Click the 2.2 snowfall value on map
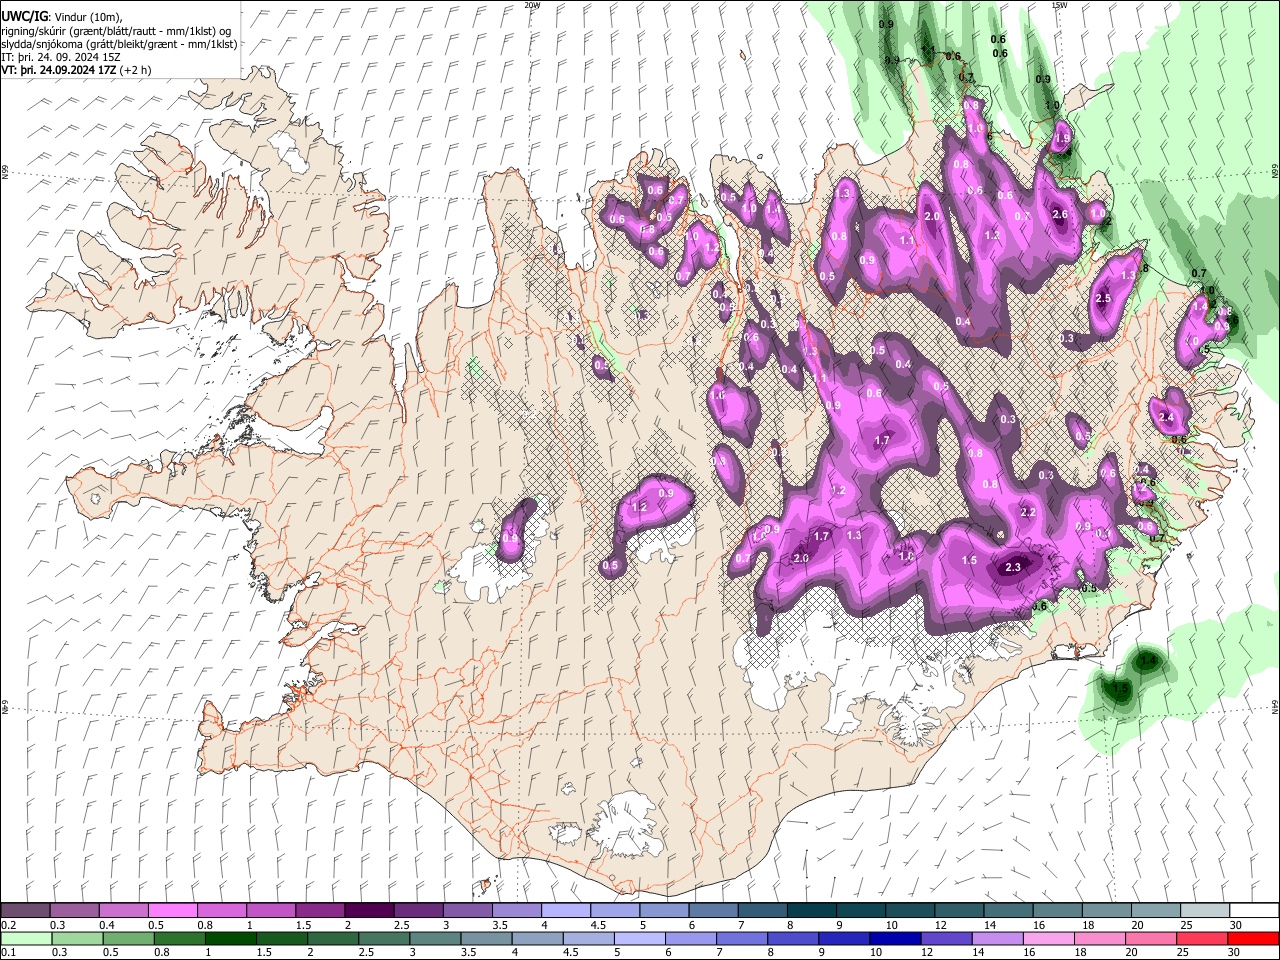This screenshot has height=960, width=1280. (x=1028, y=512)
